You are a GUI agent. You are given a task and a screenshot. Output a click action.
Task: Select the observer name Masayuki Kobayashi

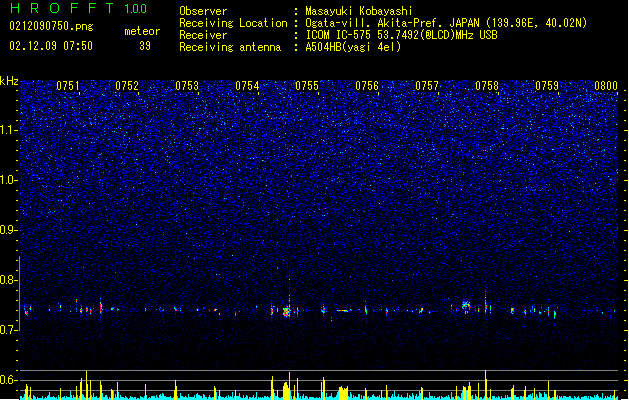[359, 11]
